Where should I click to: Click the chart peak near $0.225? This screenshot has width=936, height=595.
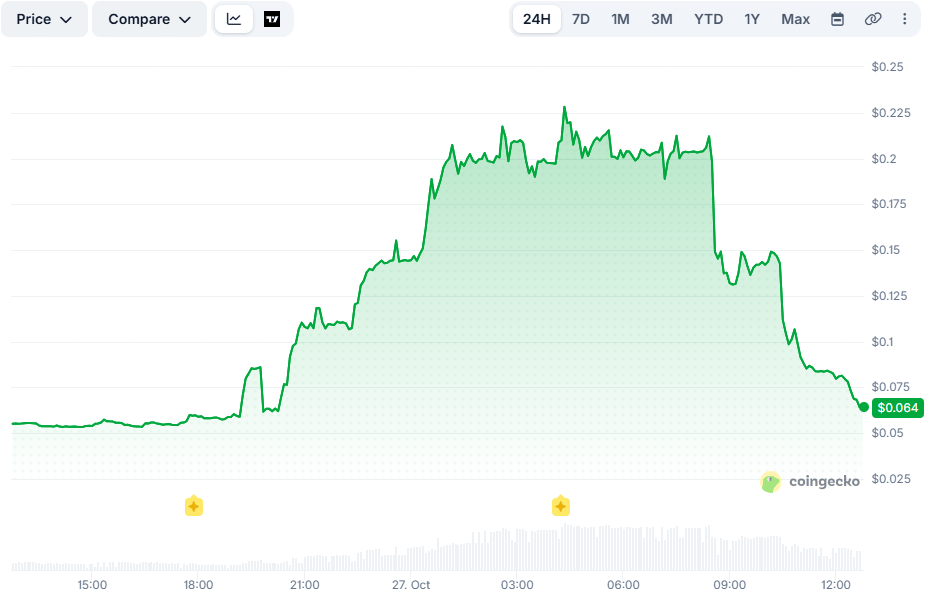(564, 108)
